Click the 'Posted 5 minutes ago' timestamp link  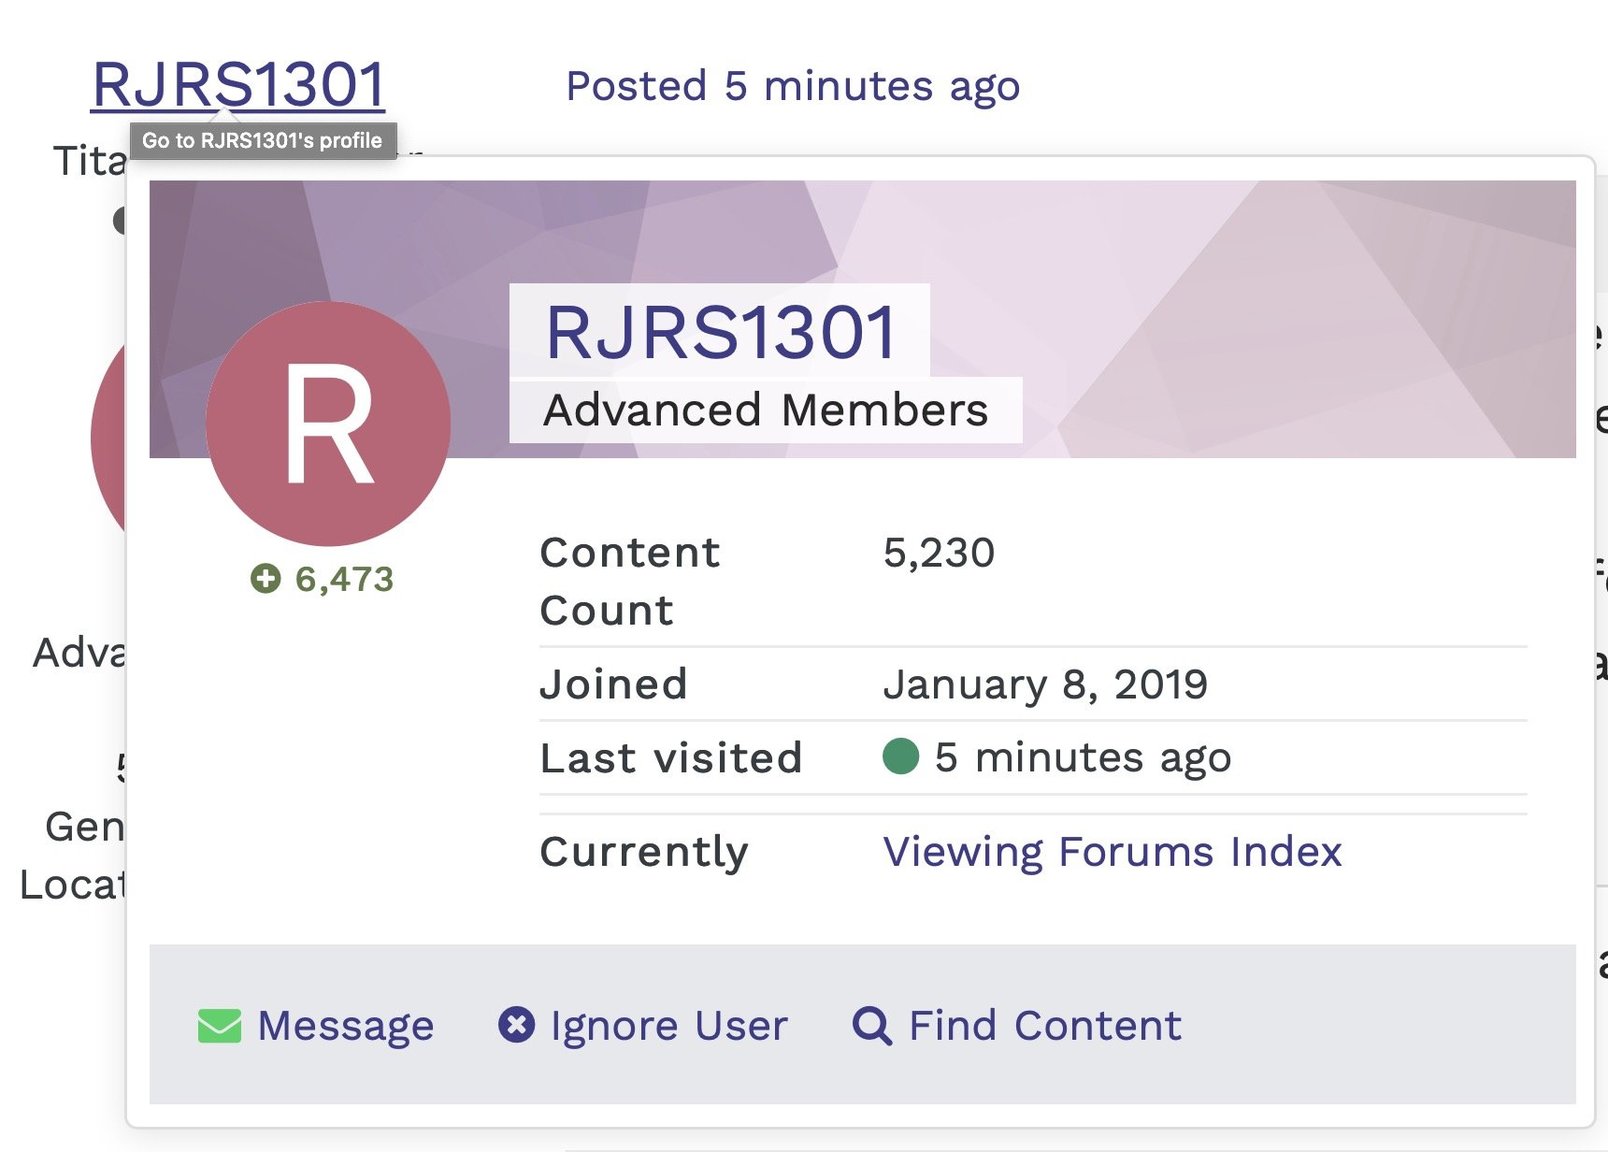[792, 86]
